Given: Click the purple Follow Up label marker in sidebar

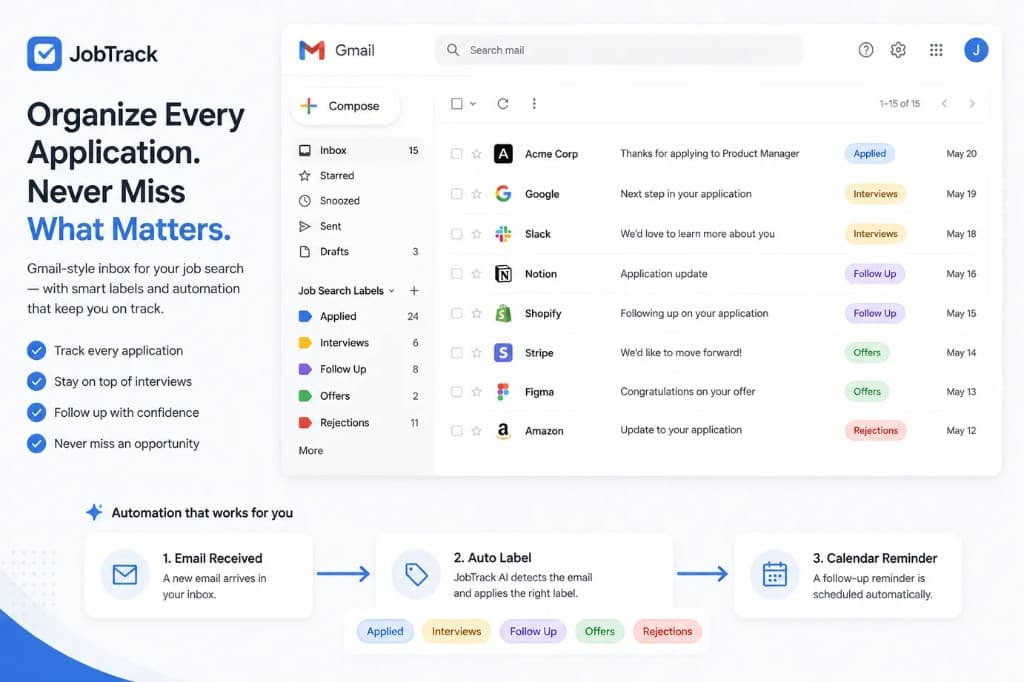Looking at the screenshot, I should [x=305, y=369].
